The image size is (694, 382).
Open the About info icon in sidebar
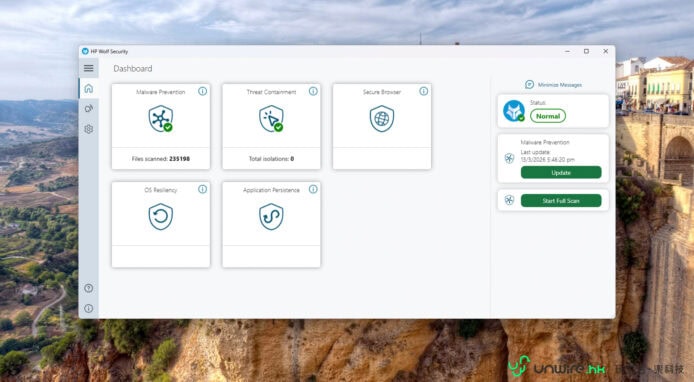(x=89, y=308)
